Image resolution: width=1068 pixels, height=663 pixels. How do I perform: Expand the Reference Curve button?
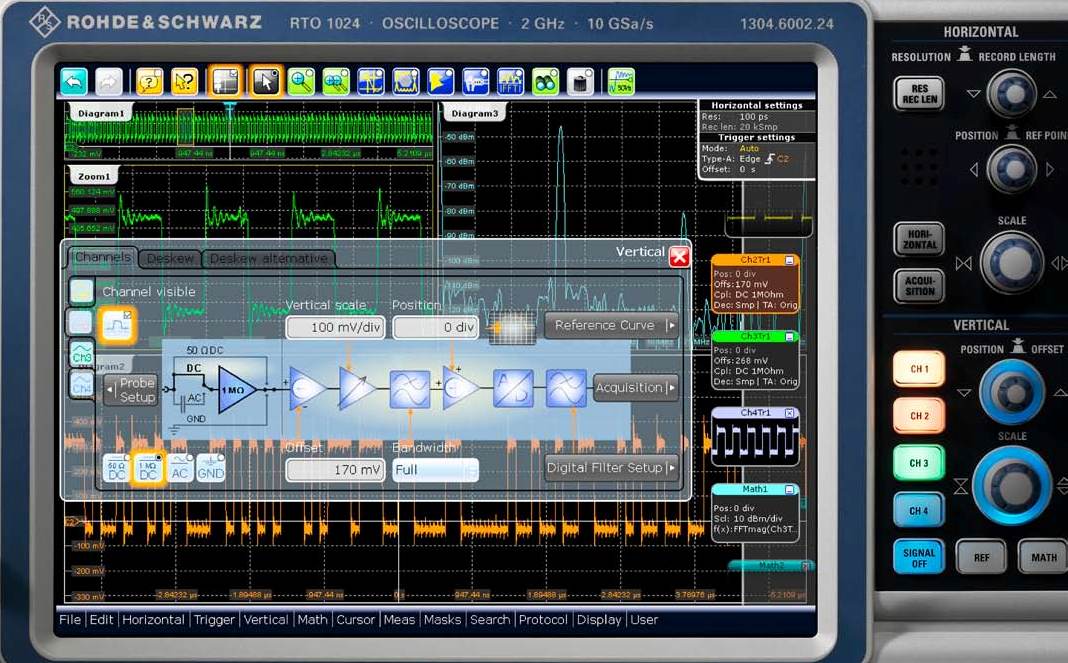point(611,325)
